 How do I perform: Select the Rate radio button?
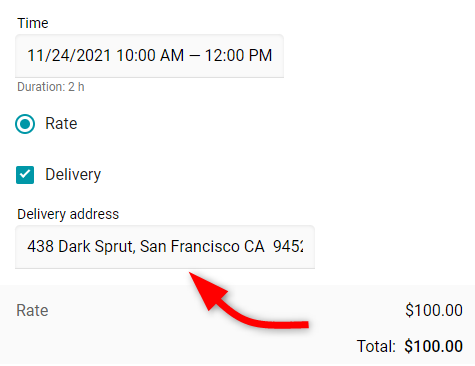coord(25,124)
